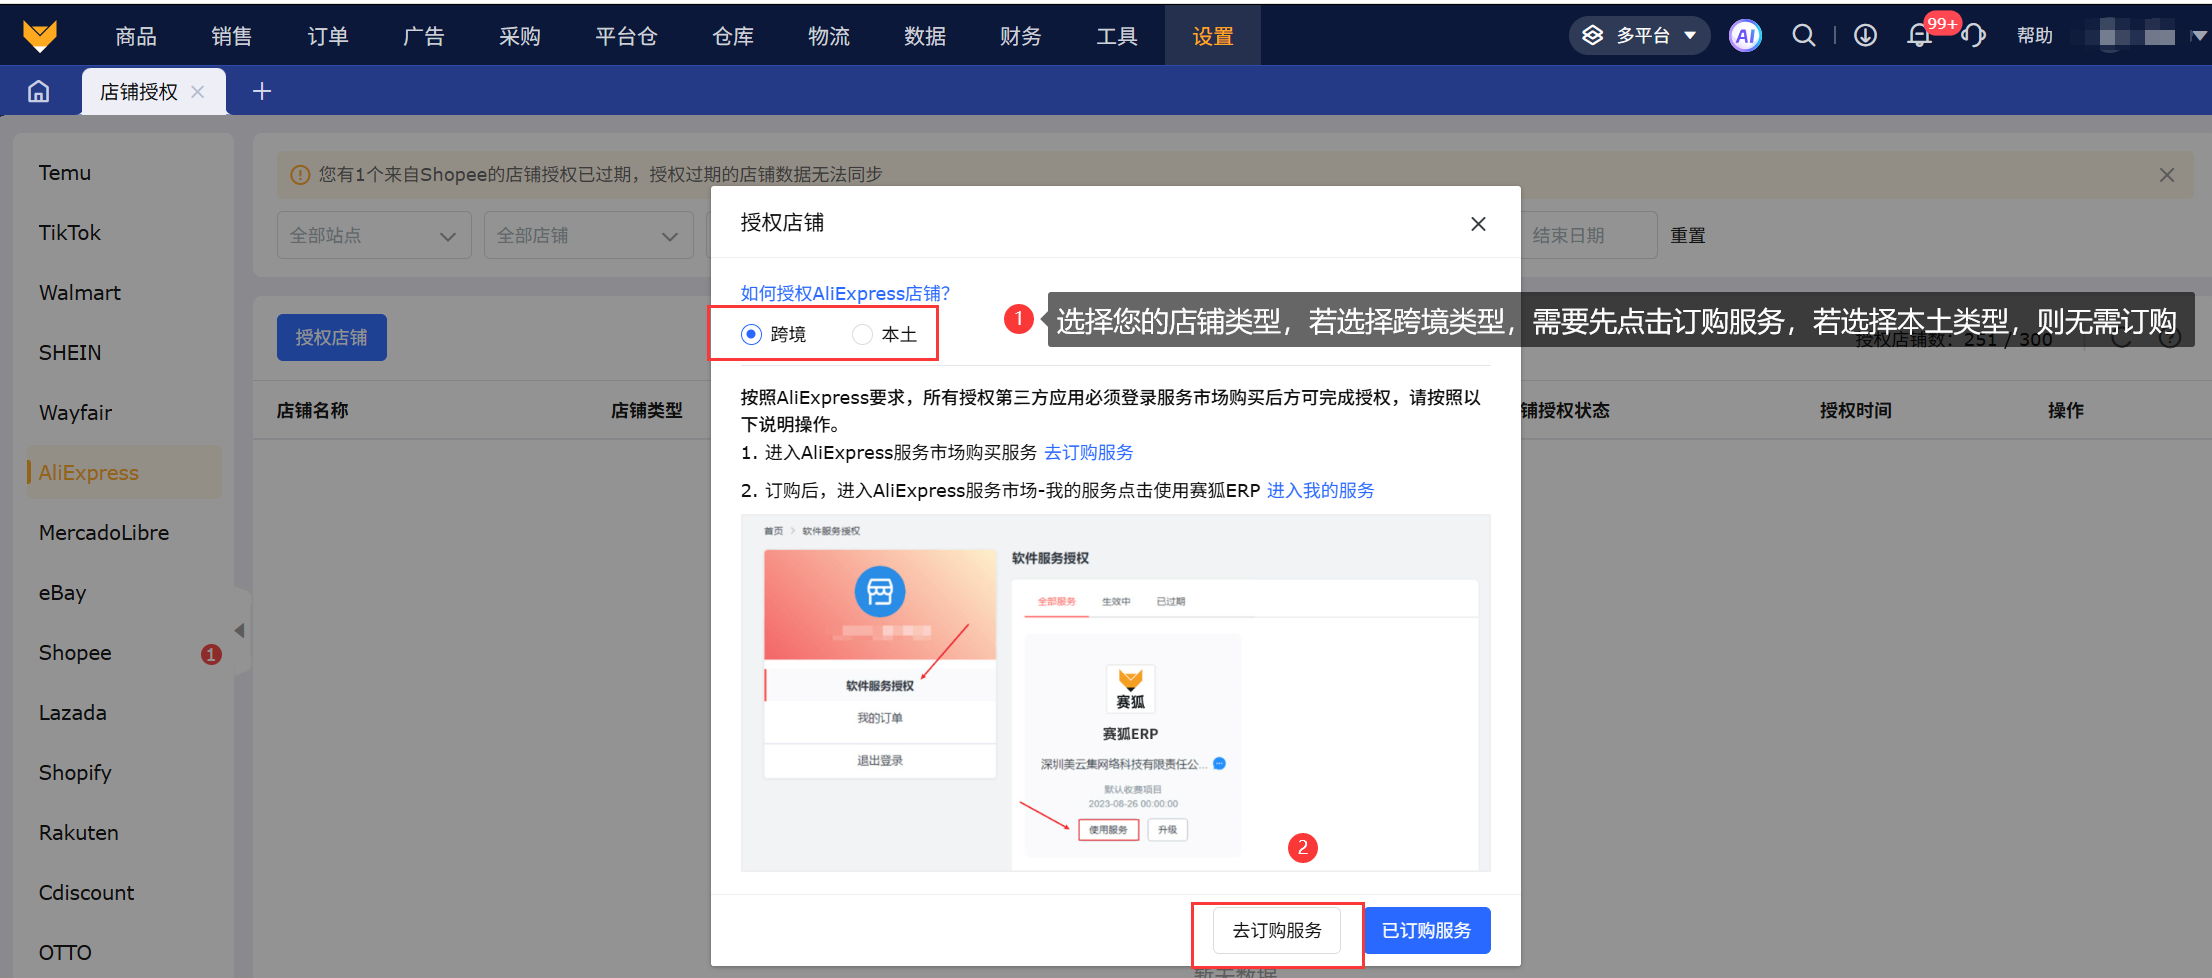Viewport: 2212px width, 978px height.
Task: Open the 采购 menu
Action: click(520, 36)
